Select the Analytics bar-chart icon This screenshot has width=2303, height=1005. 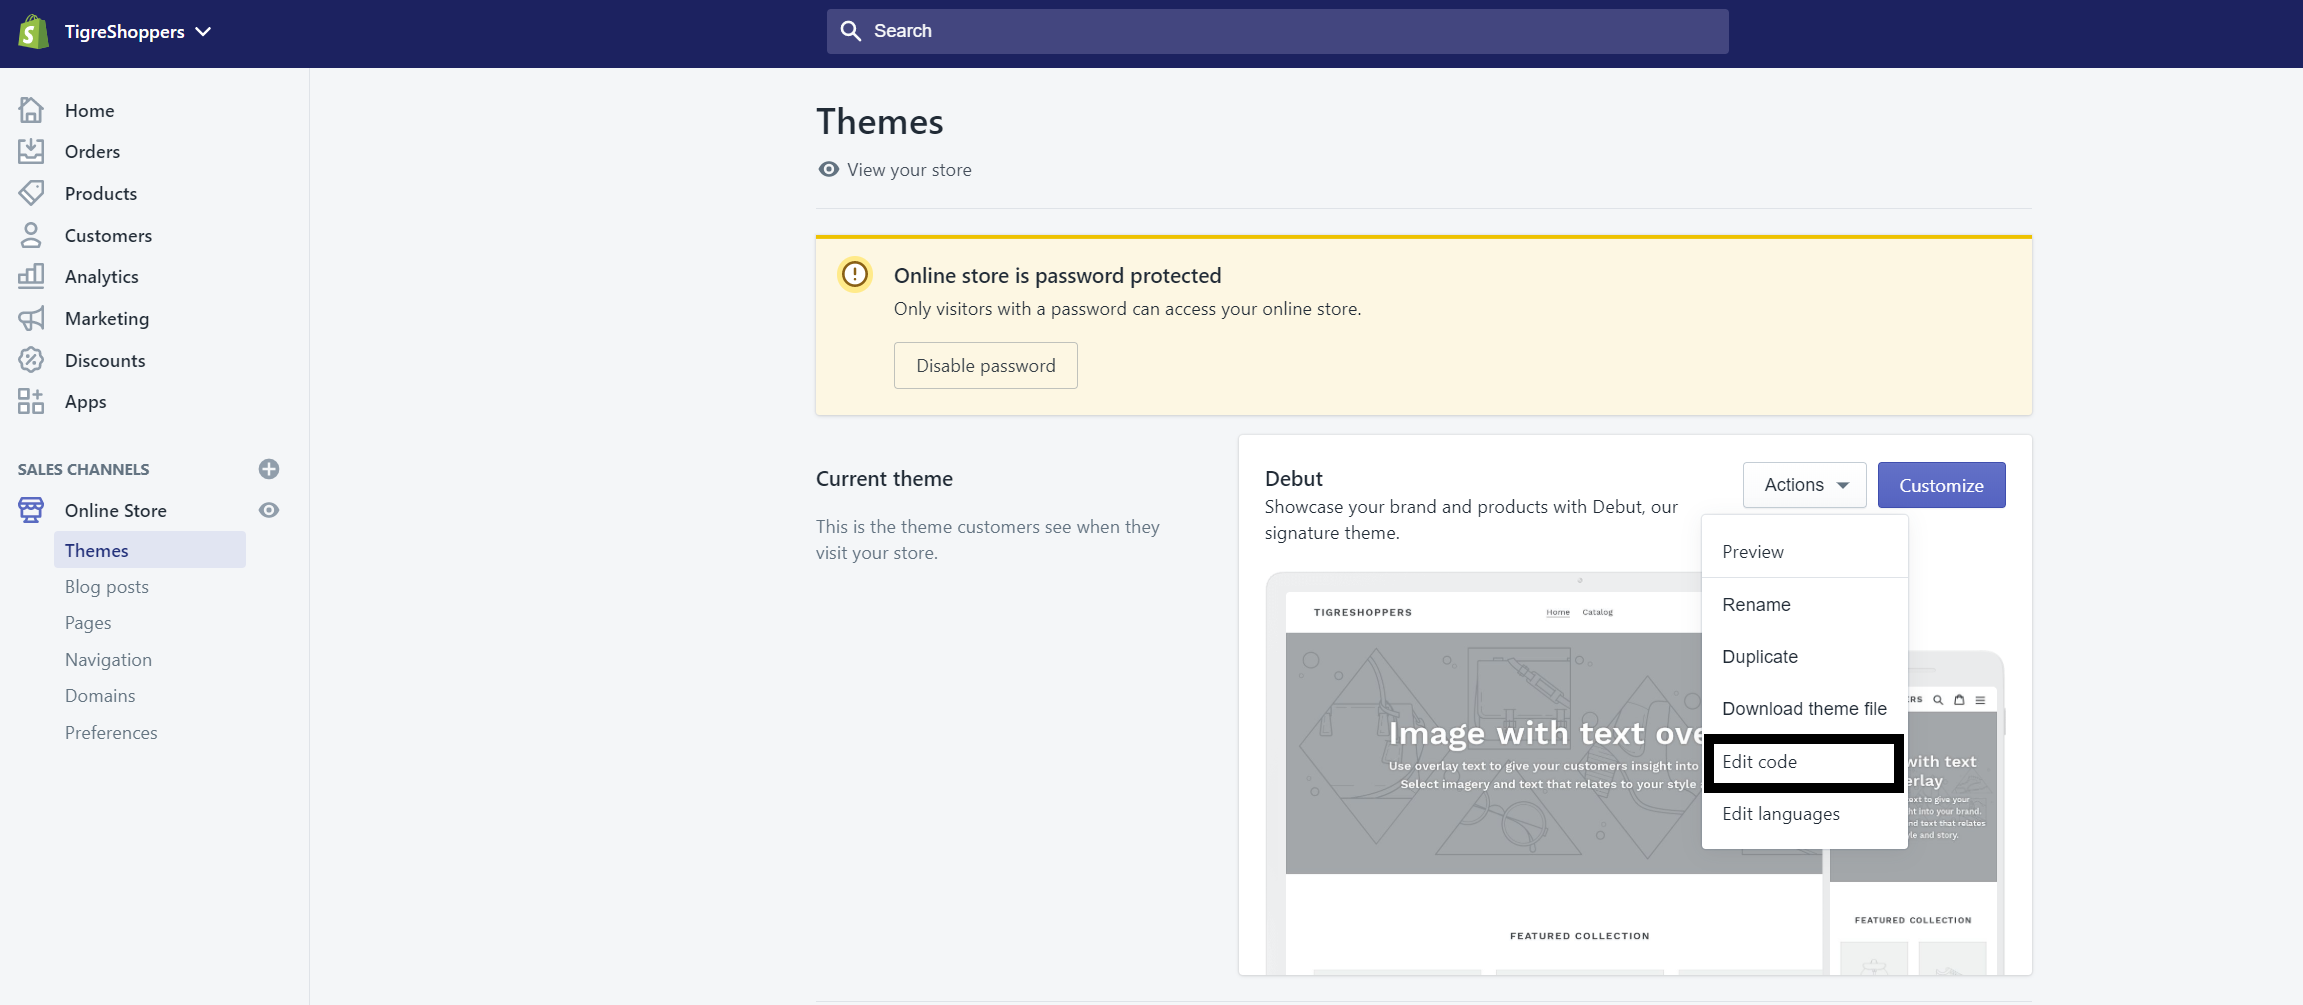click(31, 276)
